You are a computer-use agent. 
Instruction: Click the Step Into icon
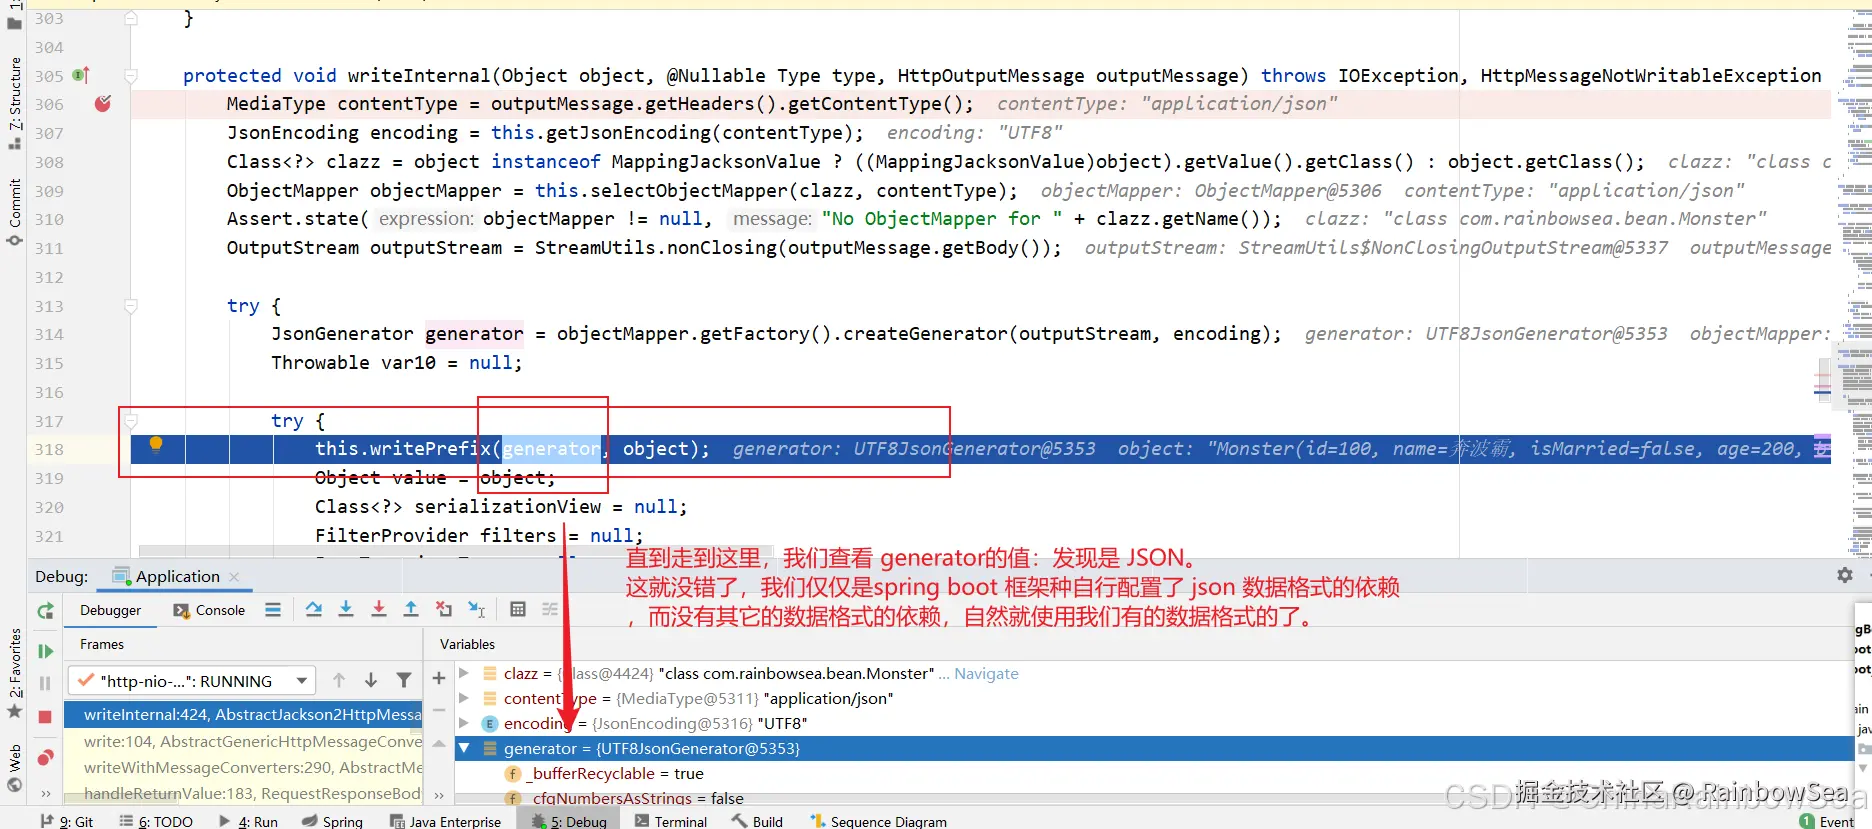coord(346,609)
